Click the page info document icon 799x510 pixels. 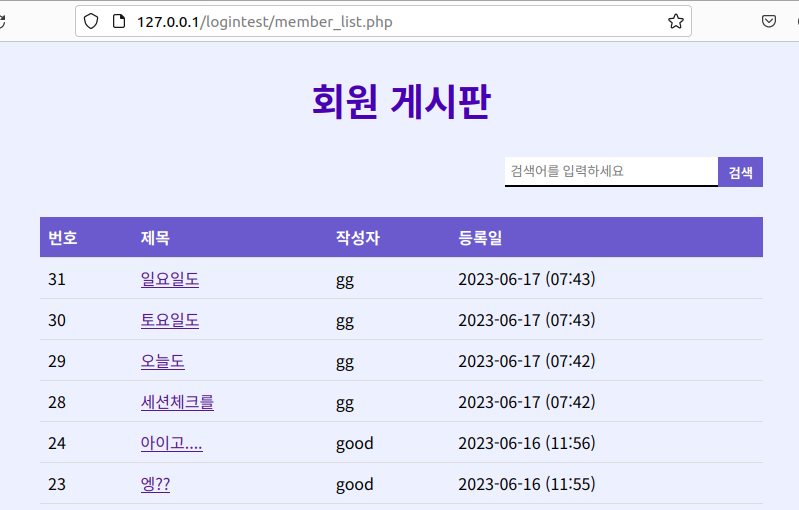coord(119,21)
